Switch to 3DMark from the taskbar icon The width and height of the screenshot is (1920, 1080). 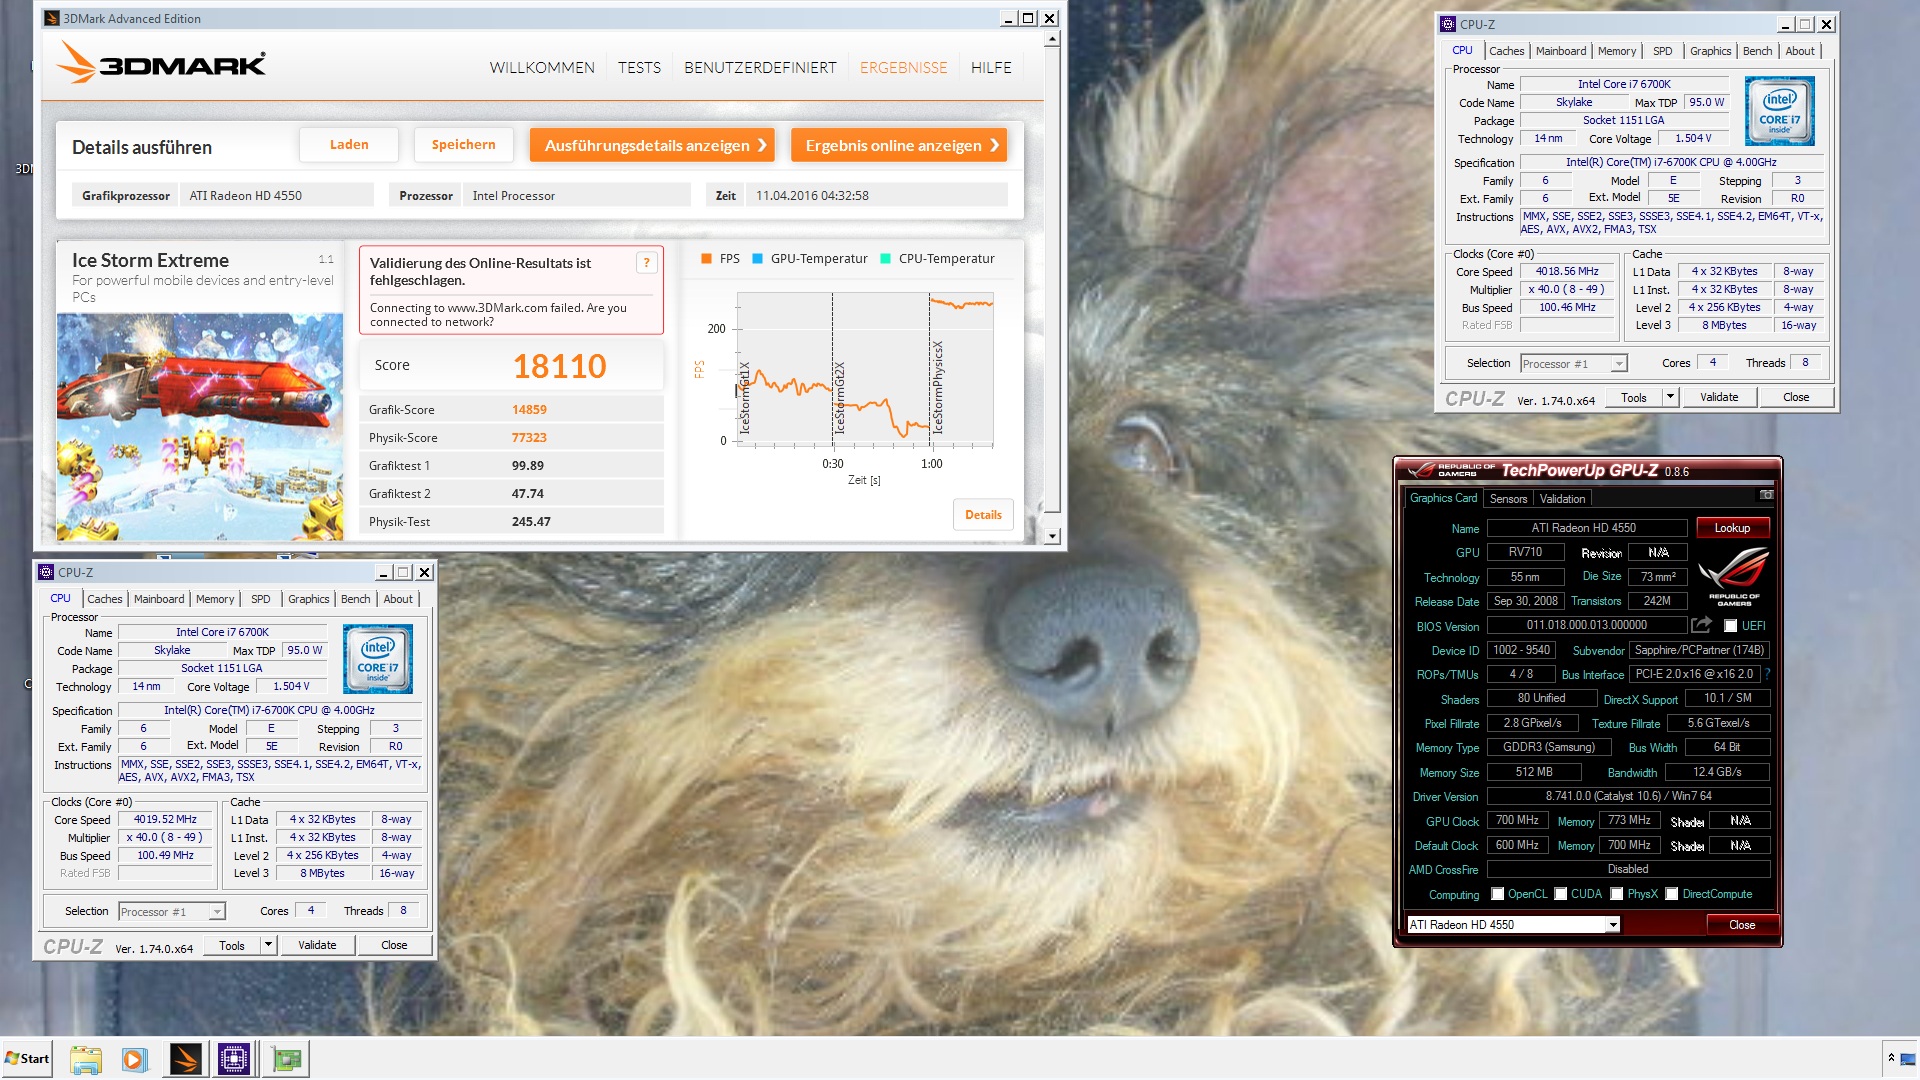pyautogui.click(x=185, y=1059)
